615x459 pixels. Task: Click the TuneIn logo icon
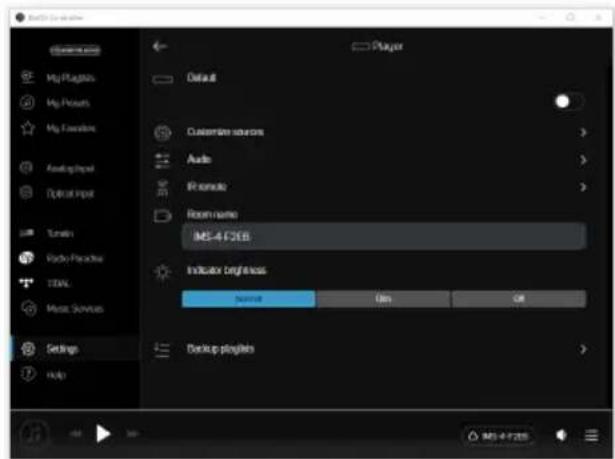(27, 233)
